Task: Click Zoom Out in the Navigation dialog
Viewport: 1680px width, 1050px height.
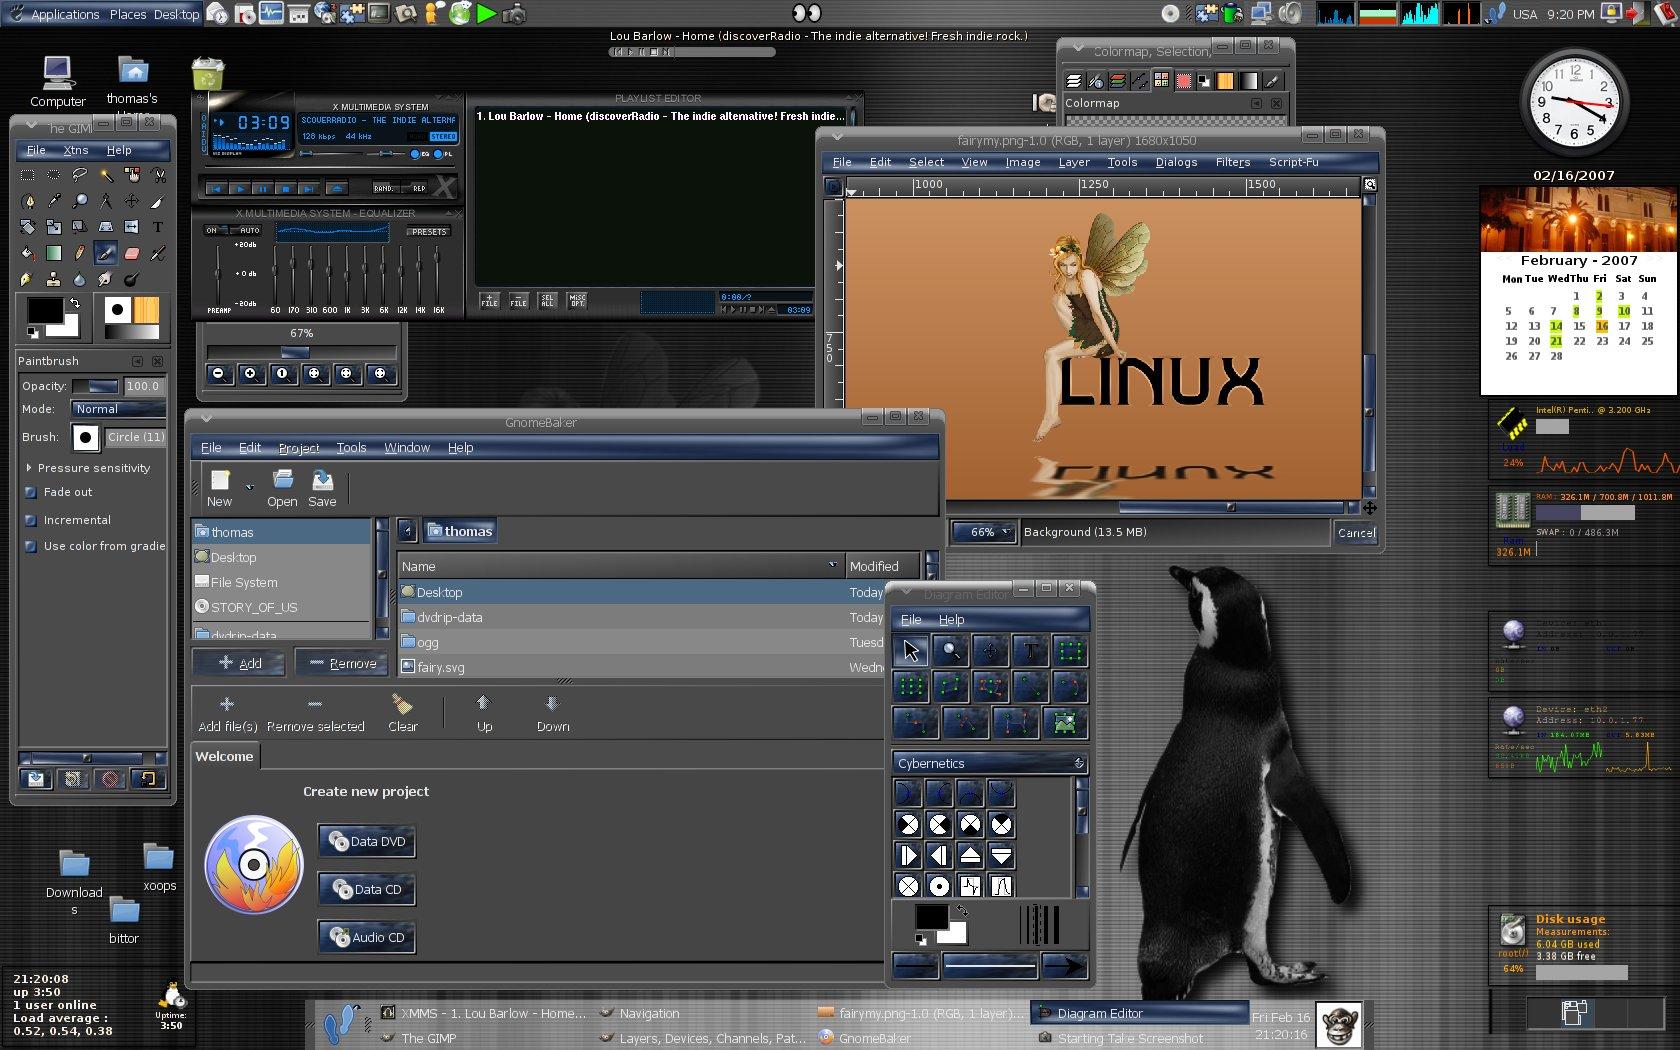Action: click(219, 374)
